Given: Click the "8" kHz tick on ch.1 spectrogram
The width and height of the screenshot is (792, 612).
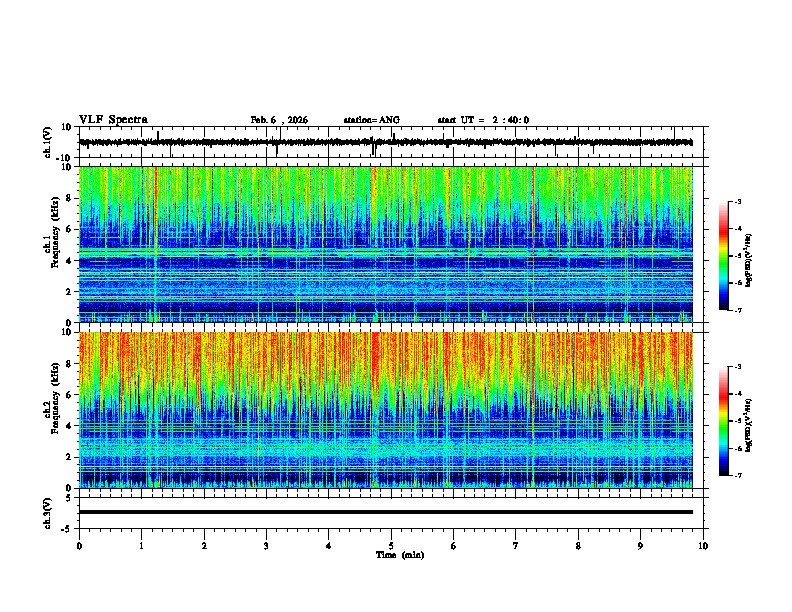Looking at the screenshot, I should pyautogui.click(x=69, y=198).
